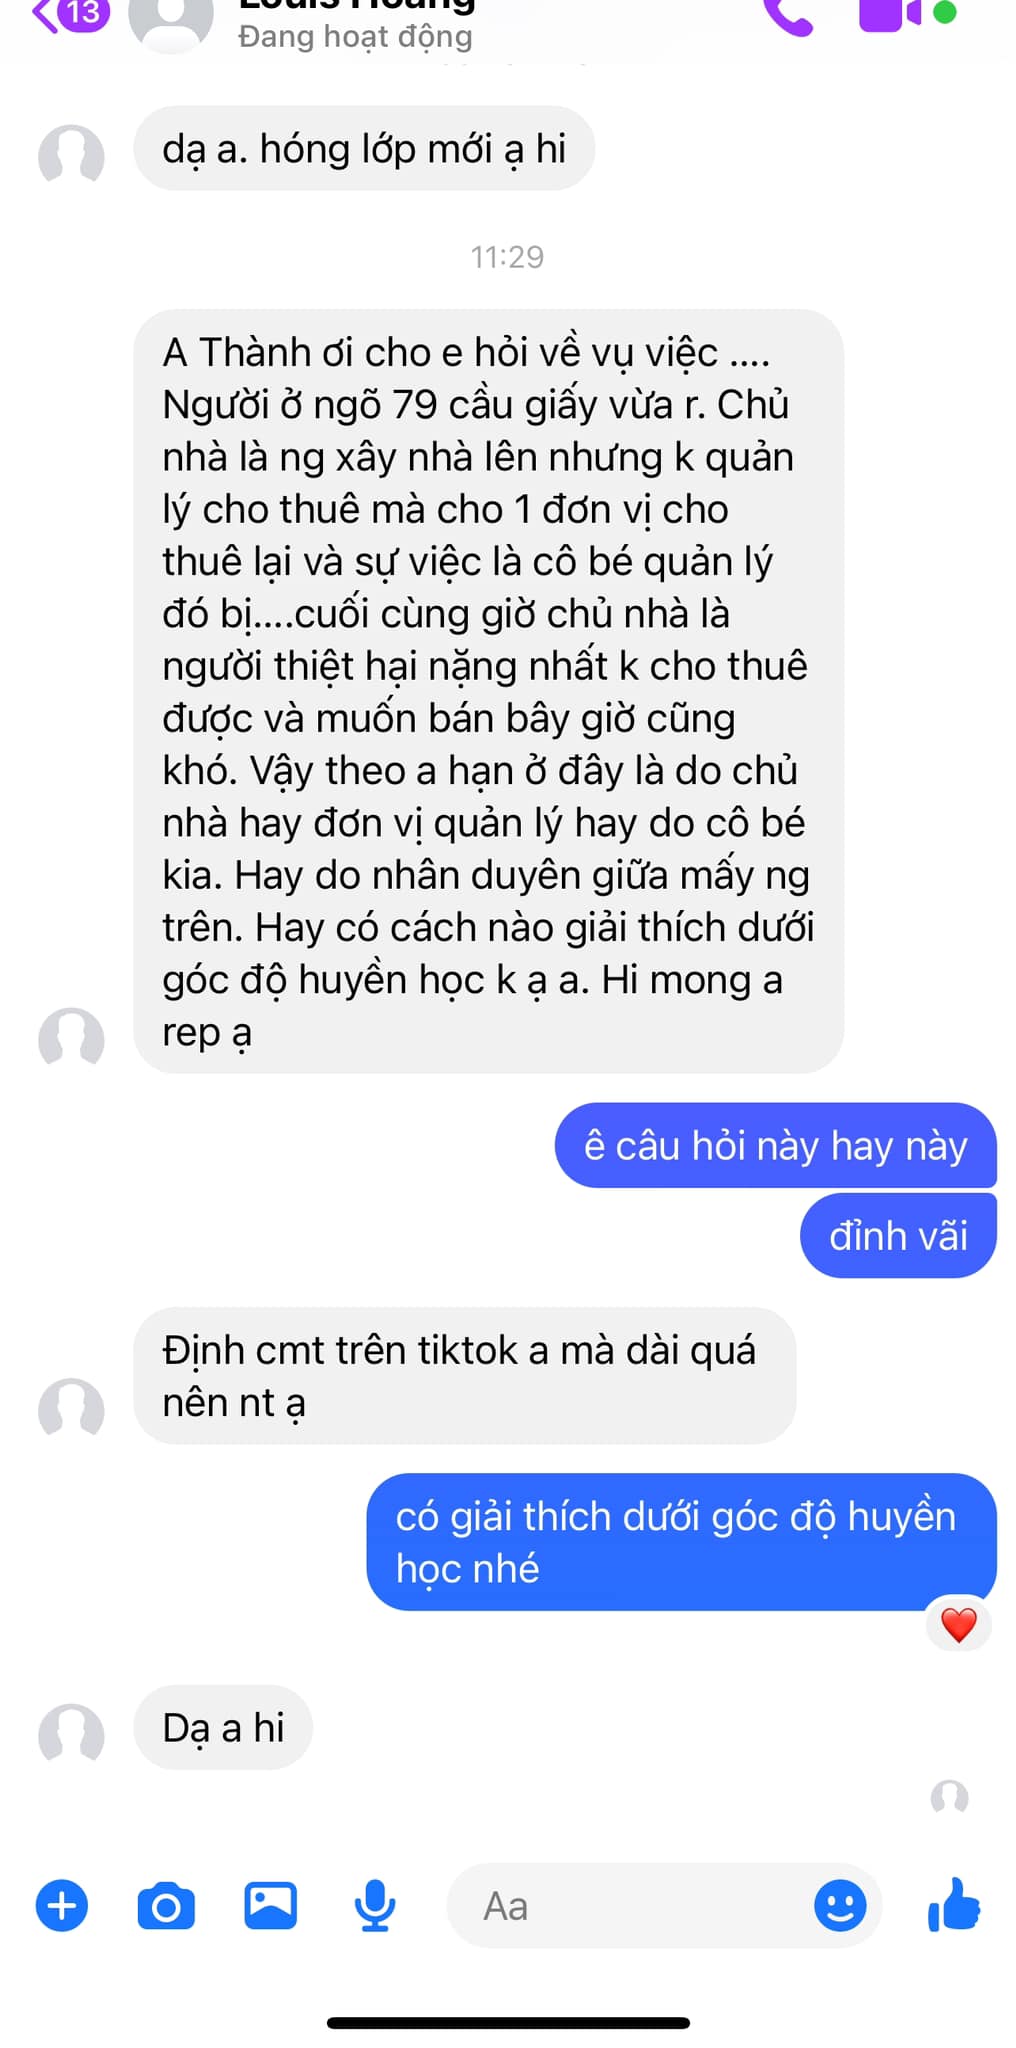The height and width of the screenshot is (2048, 1016).
Task: Open photo gallery picker icon
Action: click(x=271, y=1905)
